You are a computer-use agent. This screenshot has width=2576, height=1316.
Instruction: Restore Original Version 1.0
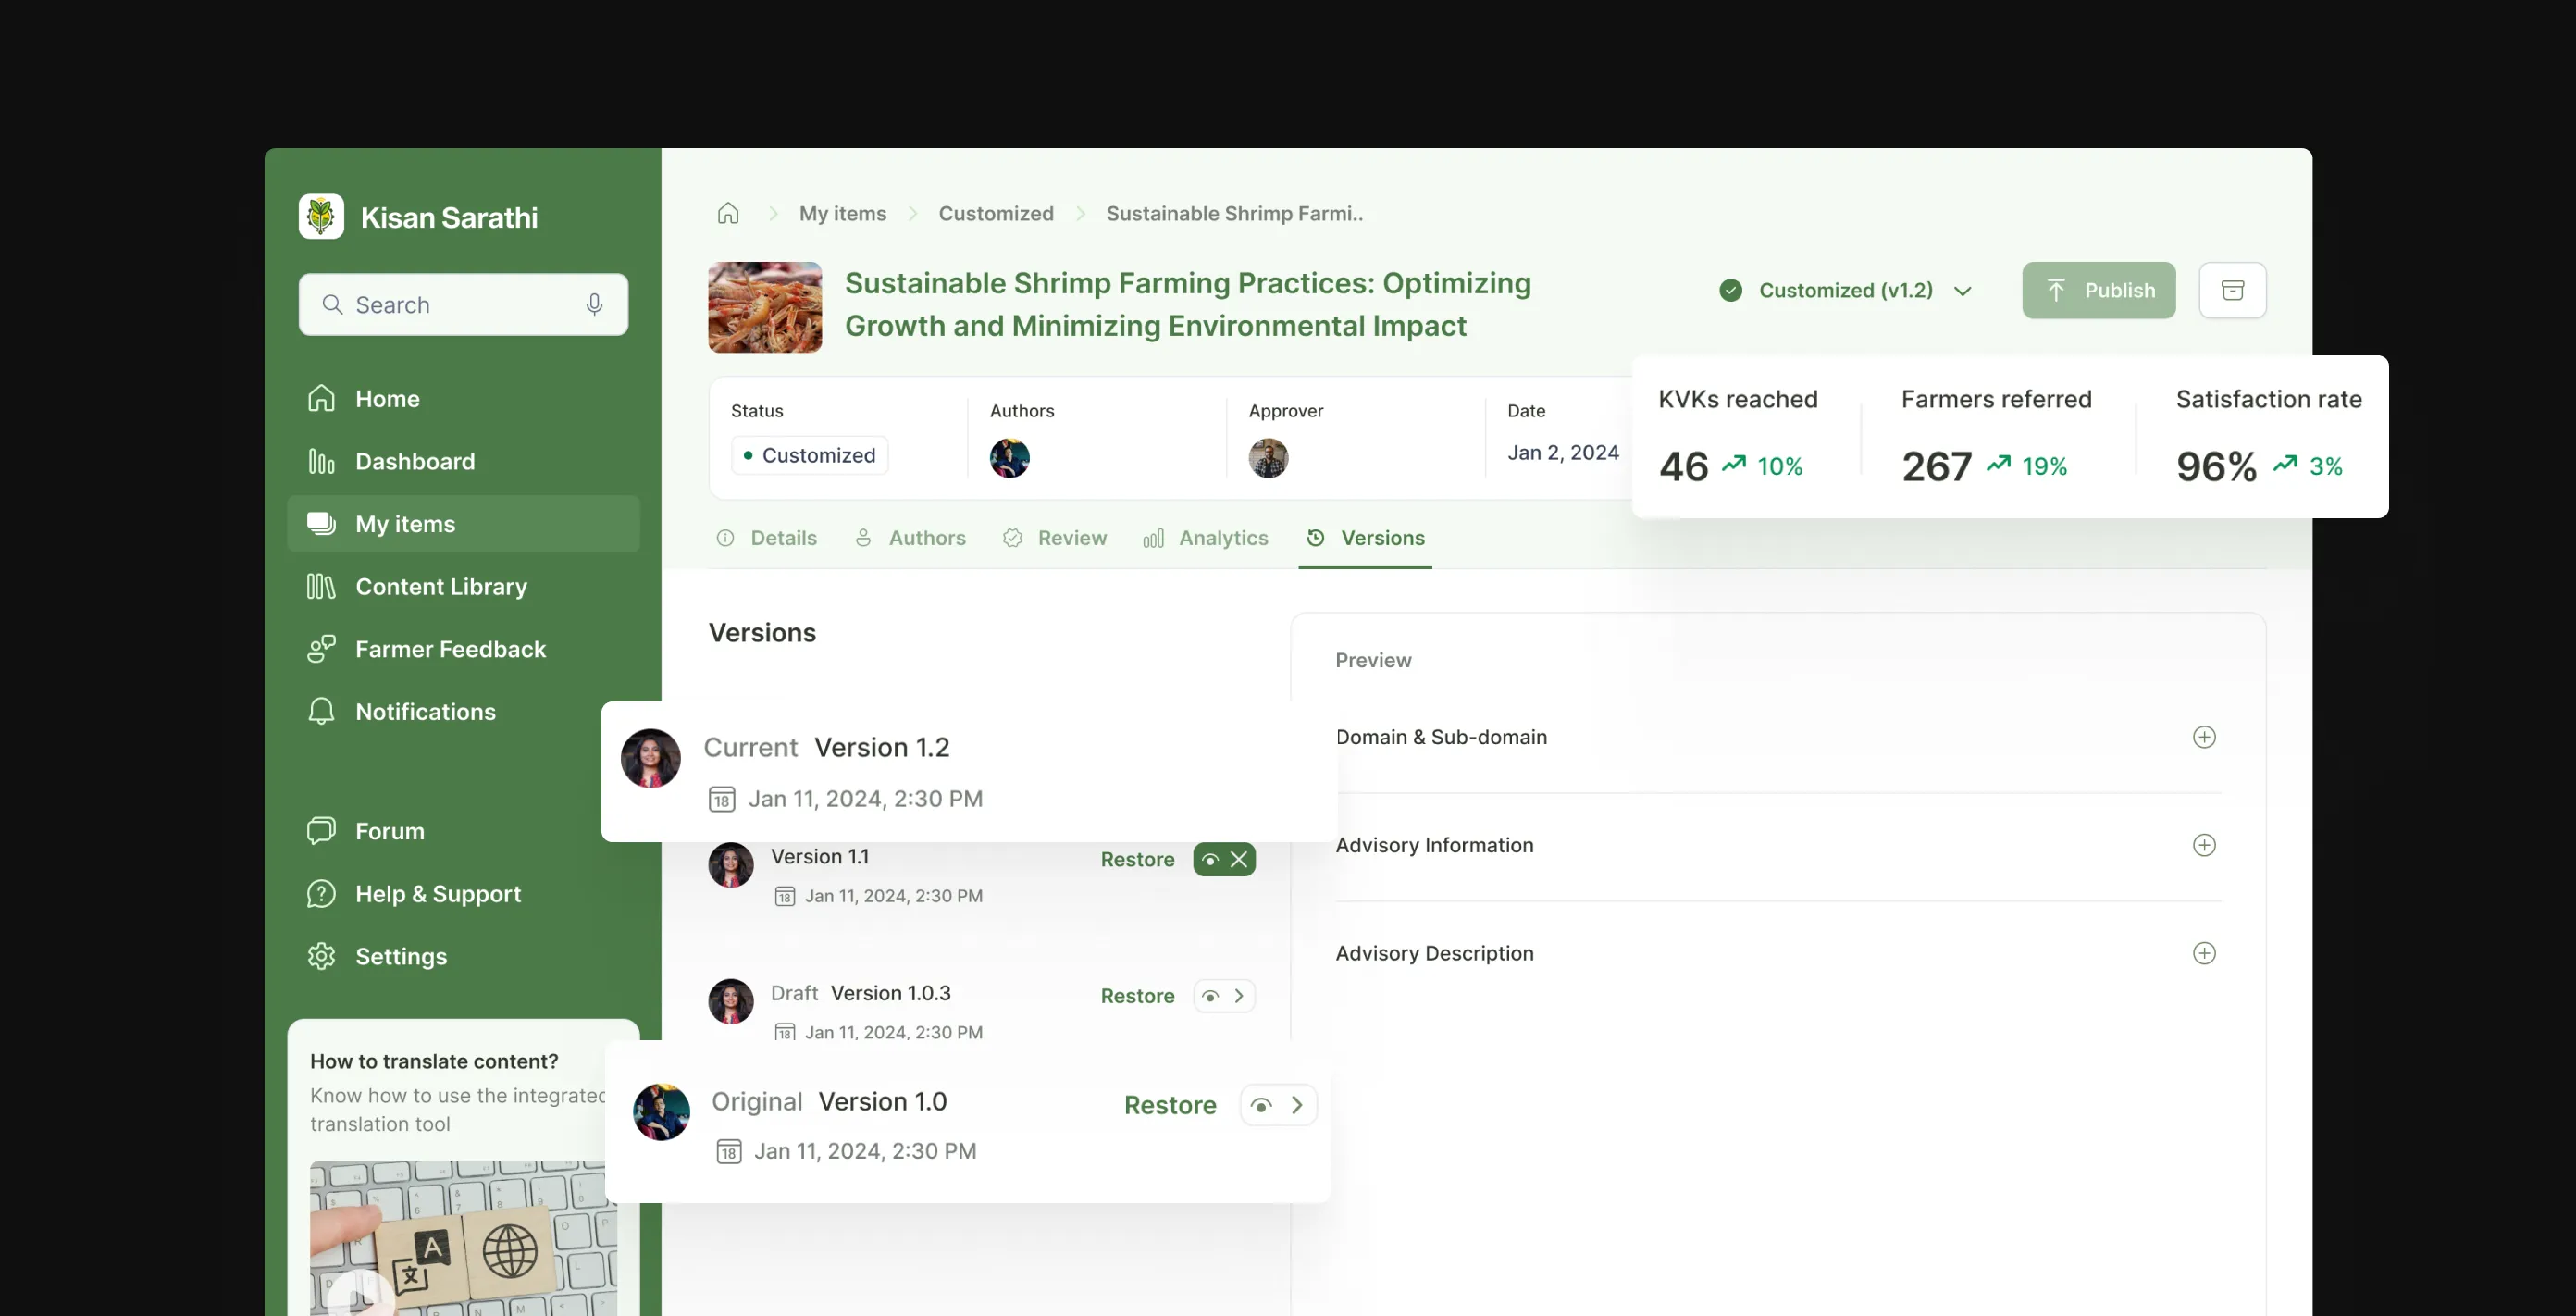coord(1170,1105)
